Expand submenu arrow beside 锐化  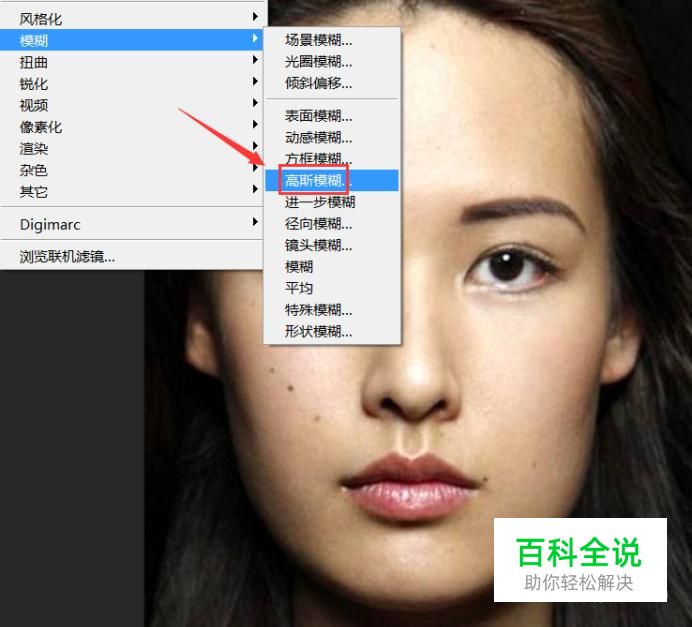(255, 81)
